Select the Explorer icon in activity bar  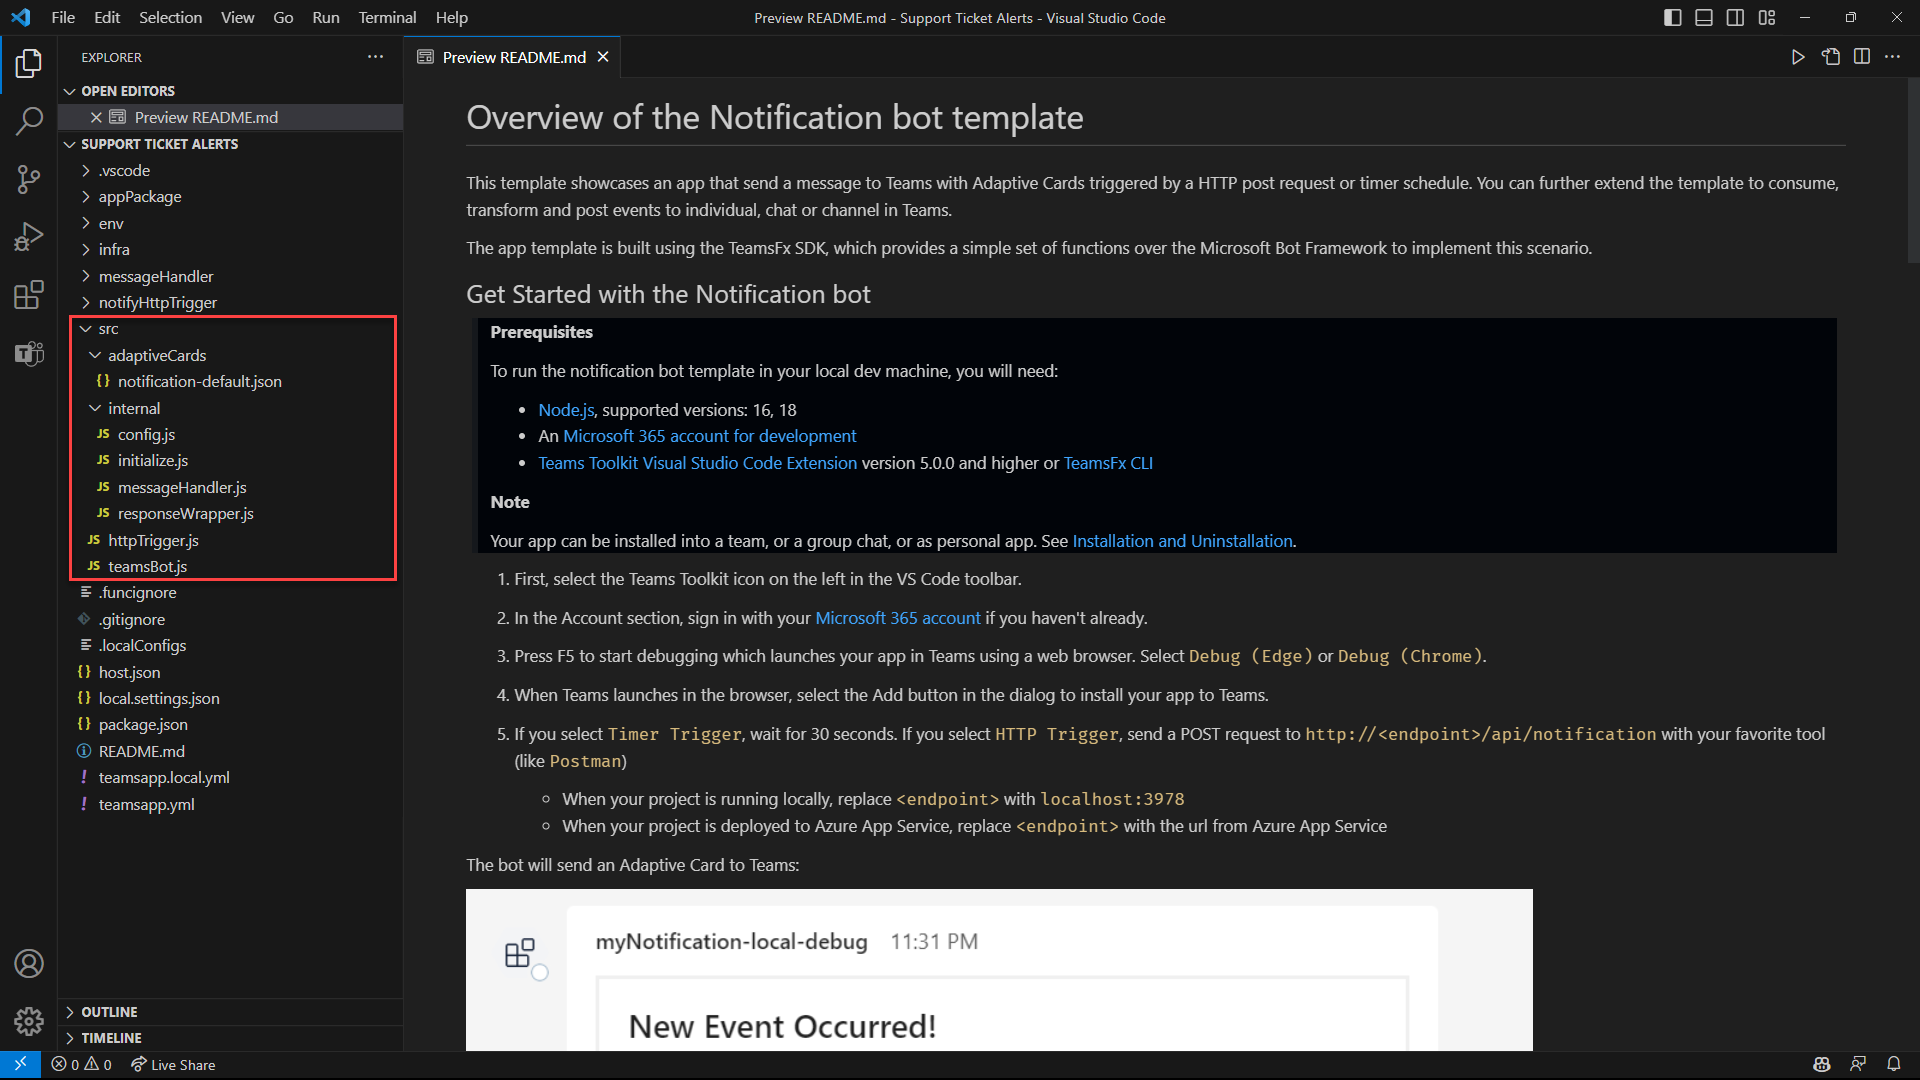(29, 62)
